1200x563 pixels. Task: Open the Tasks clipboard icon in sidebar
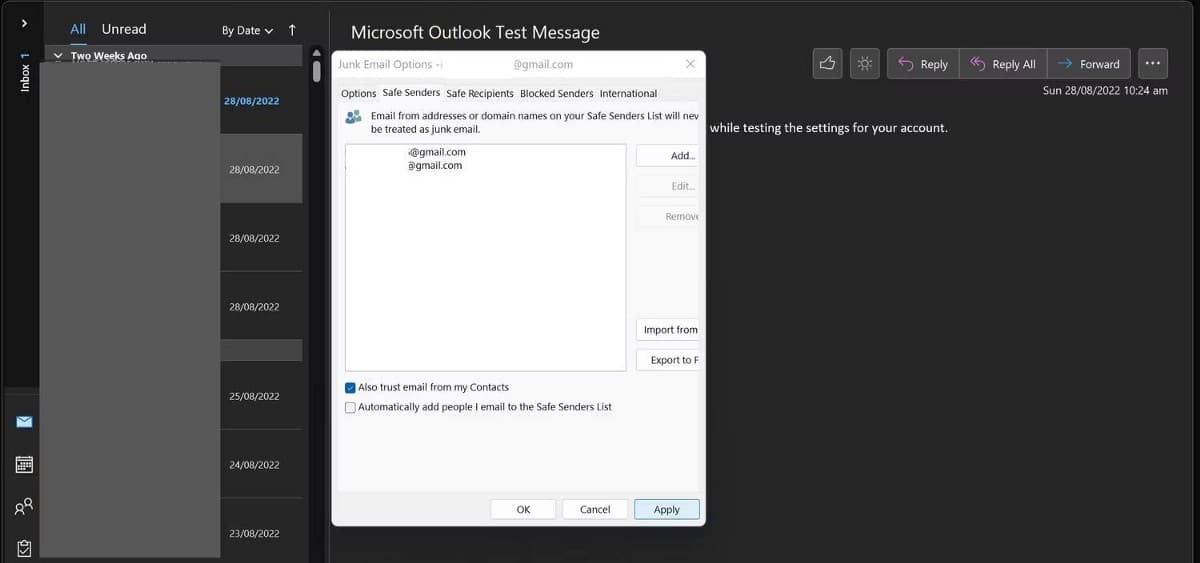[x=24, y=548]
